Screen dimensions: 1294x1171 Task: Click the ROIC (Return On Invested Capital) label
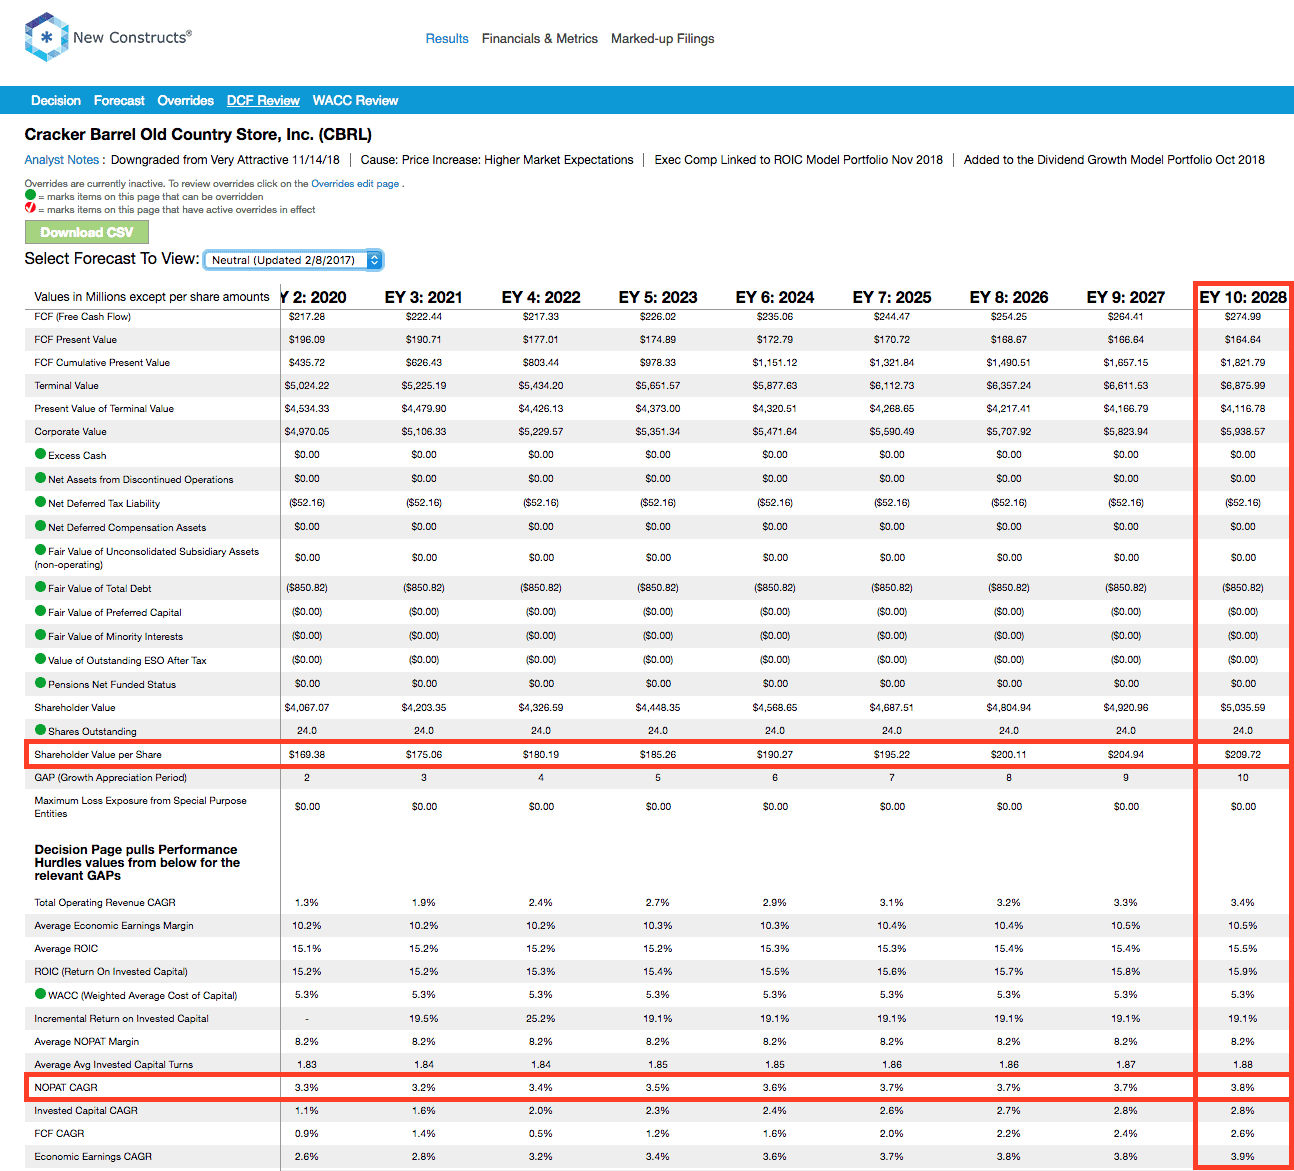(x=111, y=972)
